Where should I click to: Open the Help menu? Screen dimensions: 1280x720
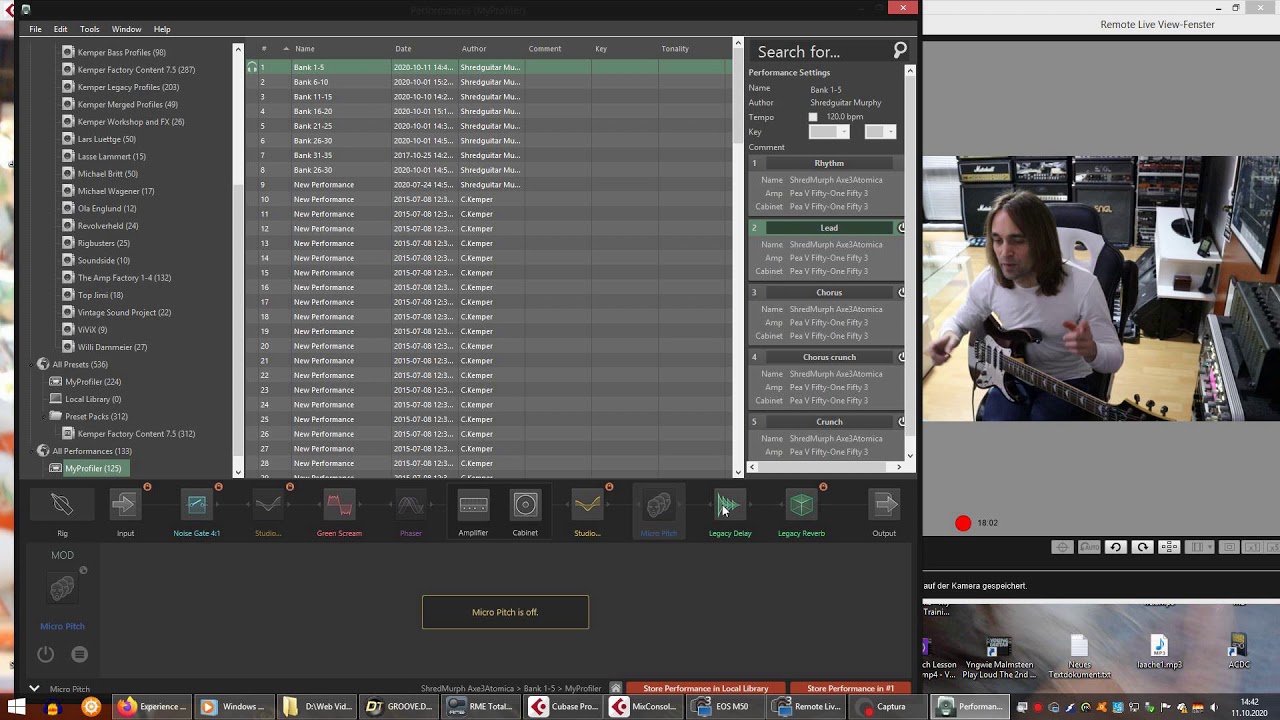pyautogui.click(x=162, y=29)
